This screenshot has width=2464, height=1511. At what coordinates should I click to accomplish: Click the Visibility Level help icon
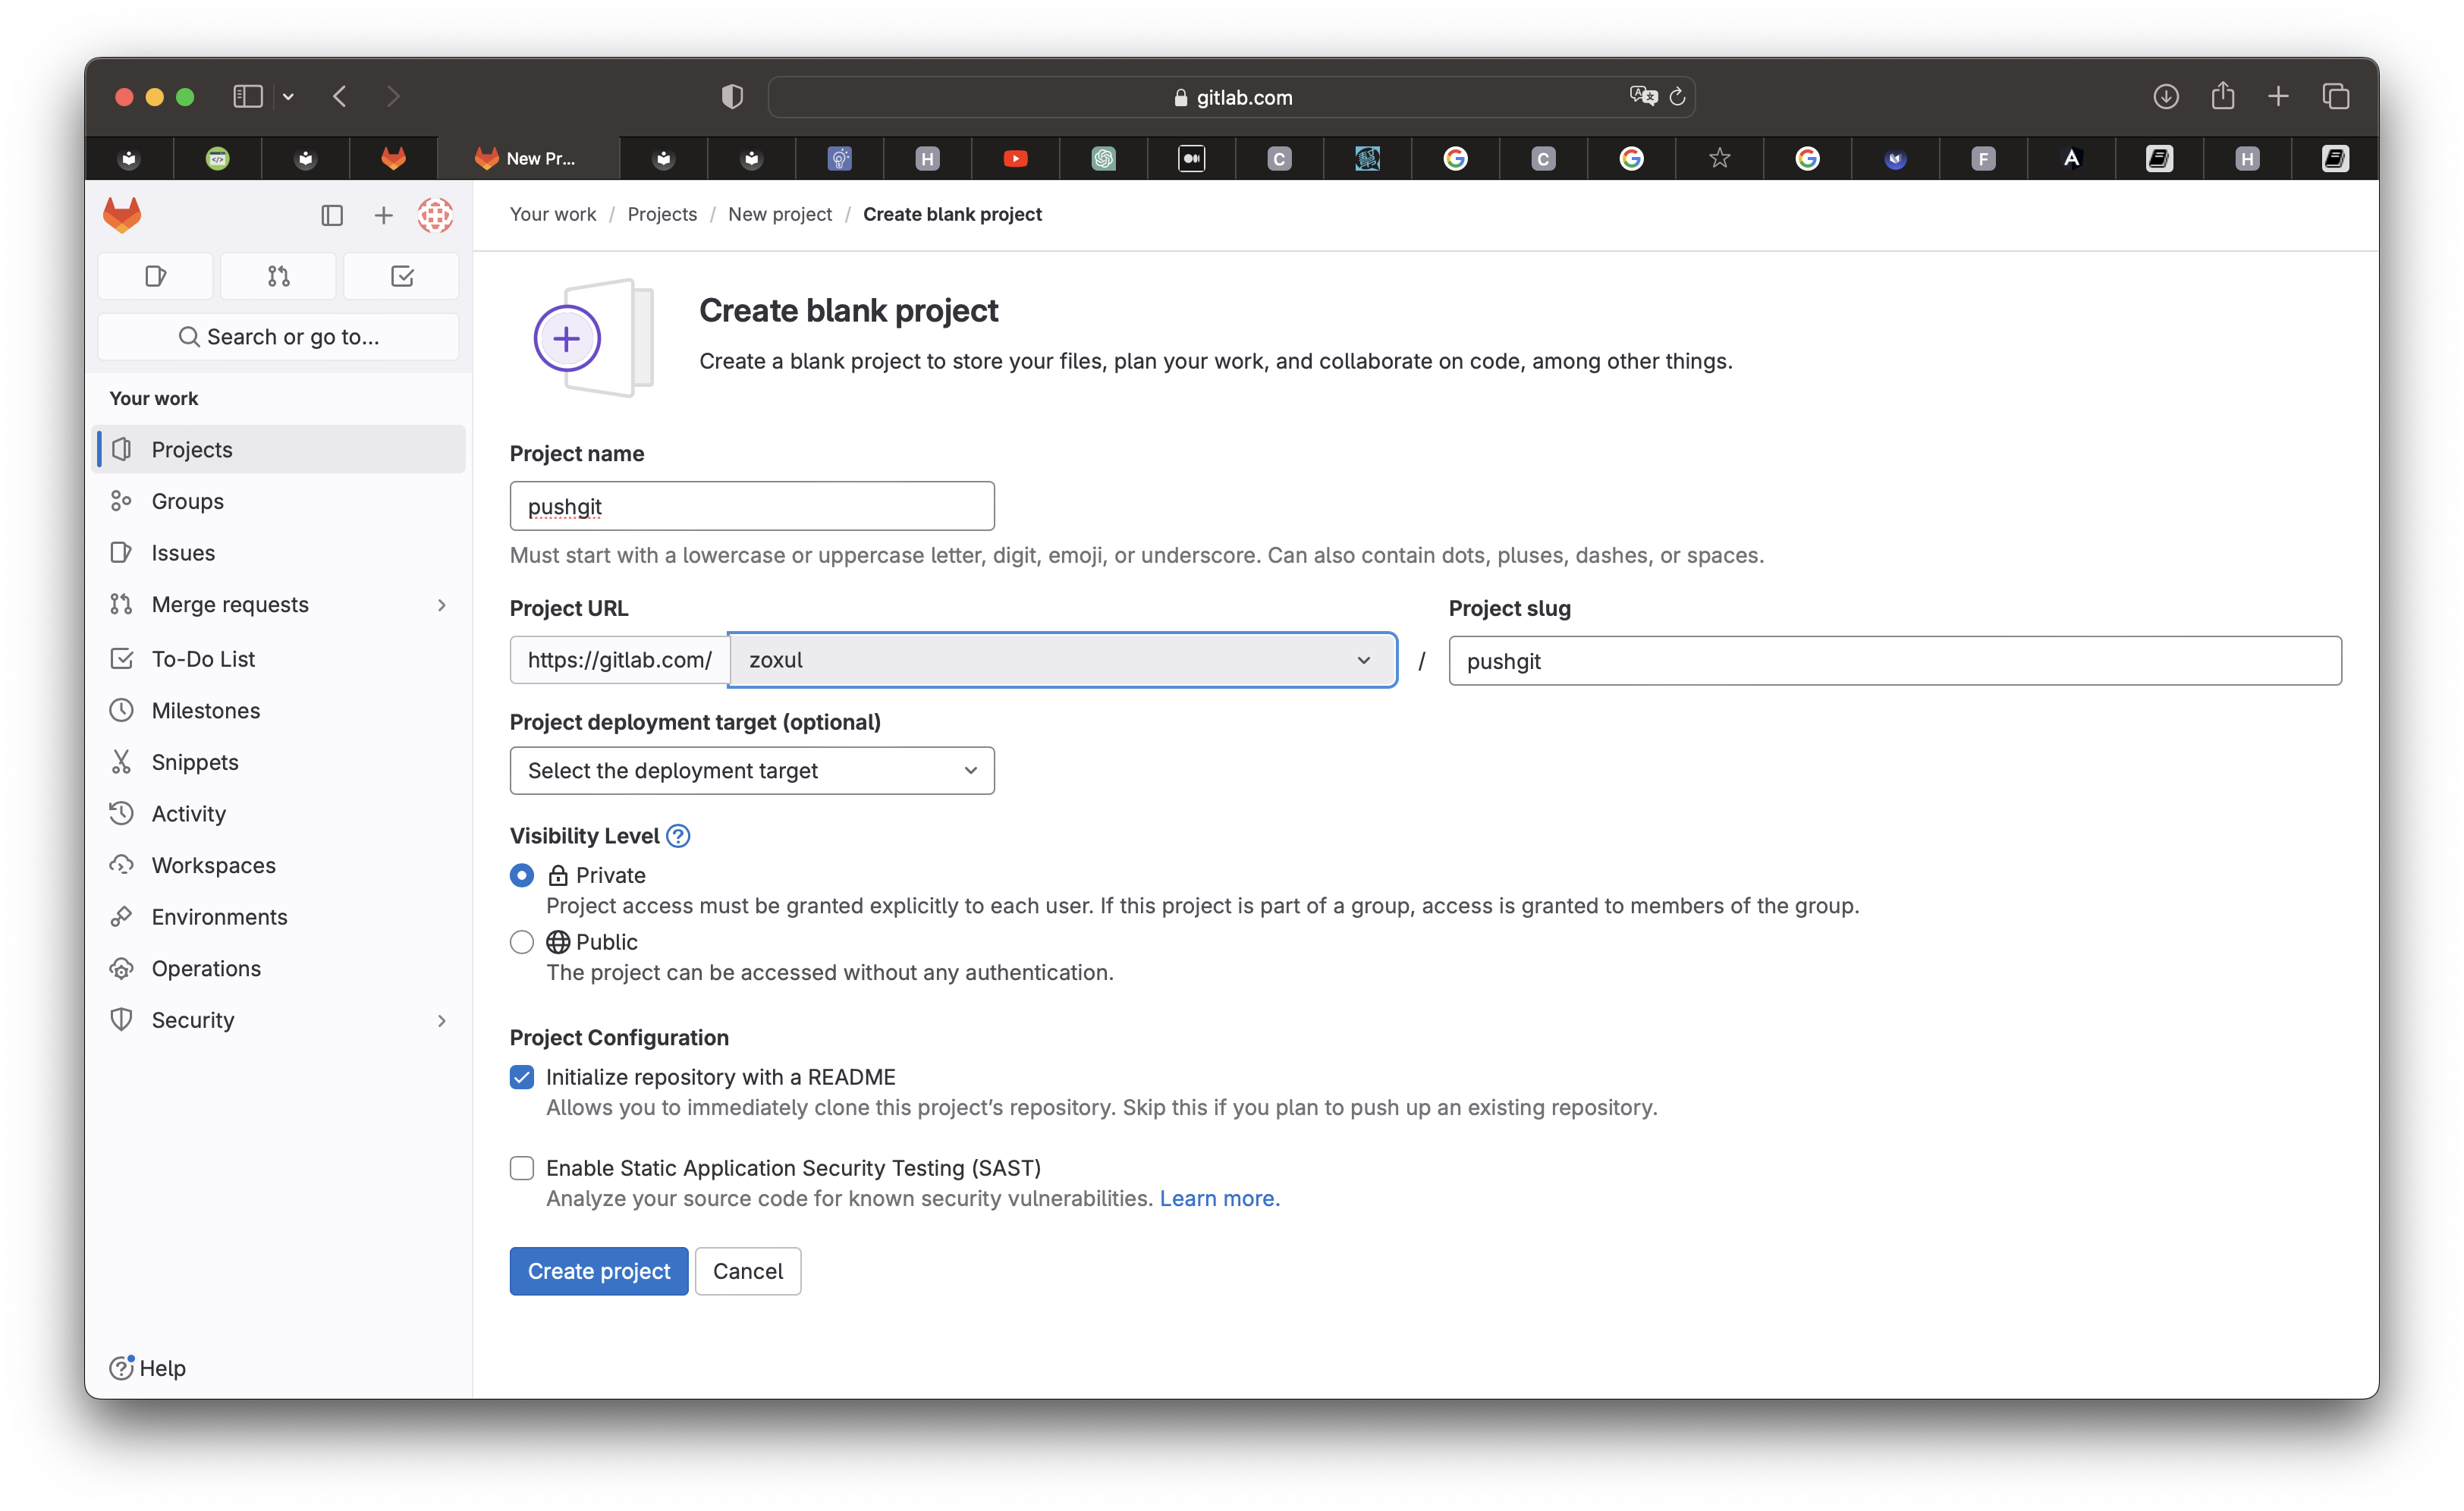tap(678, 836)
